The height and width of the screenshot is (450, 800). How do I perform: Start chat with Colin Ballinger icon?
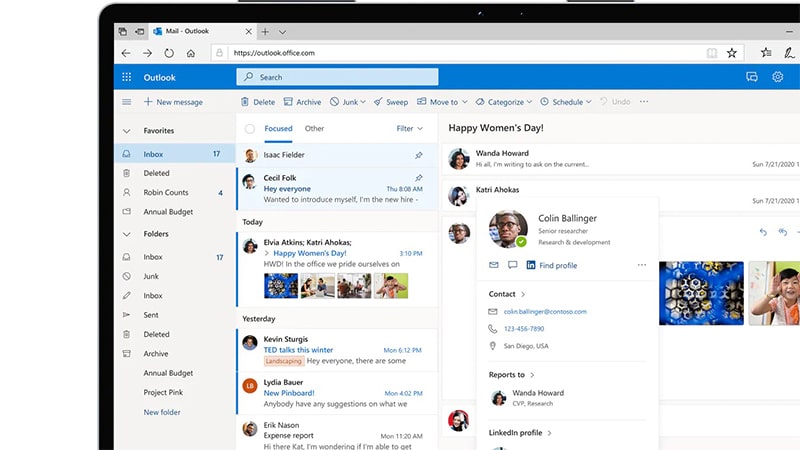click(x=512, y=265)
